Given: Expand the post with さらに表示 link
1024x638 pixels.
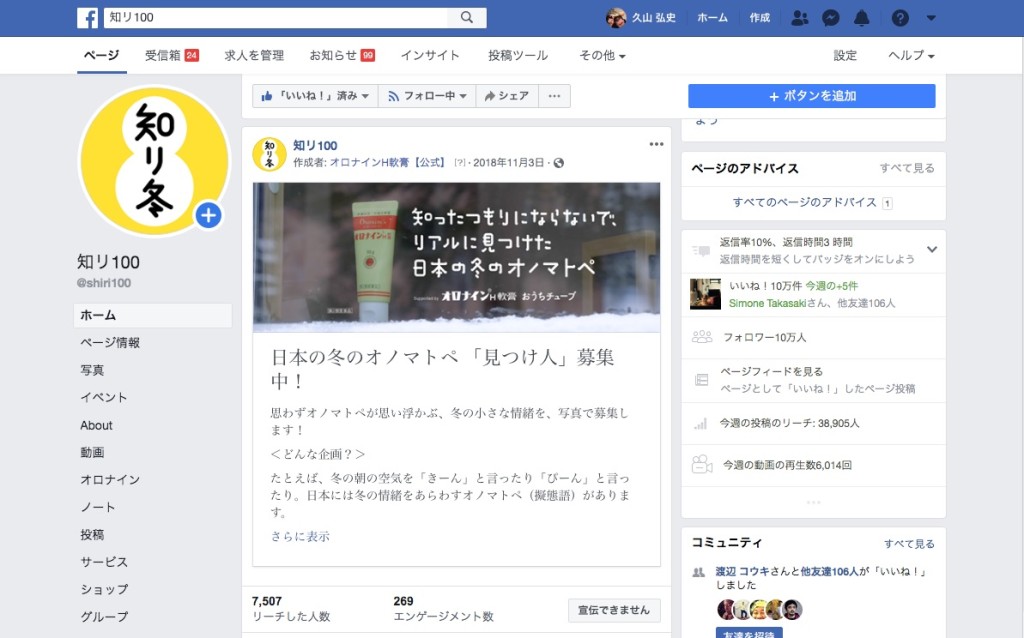Looking at the screenshot, I should pos(299,537).
